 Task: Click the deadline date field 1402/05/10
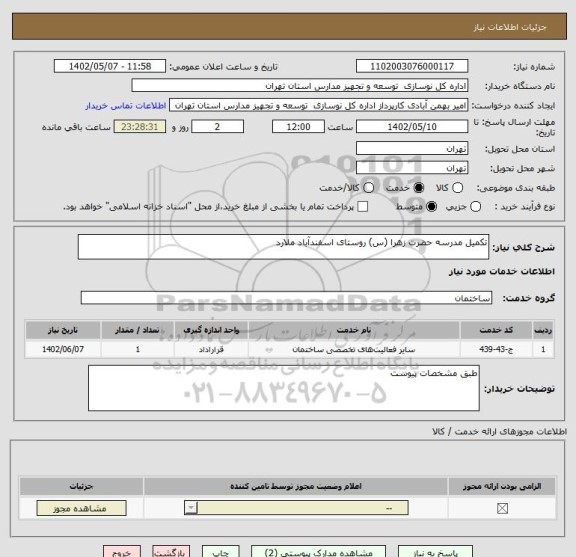click(x=412, y=127)
